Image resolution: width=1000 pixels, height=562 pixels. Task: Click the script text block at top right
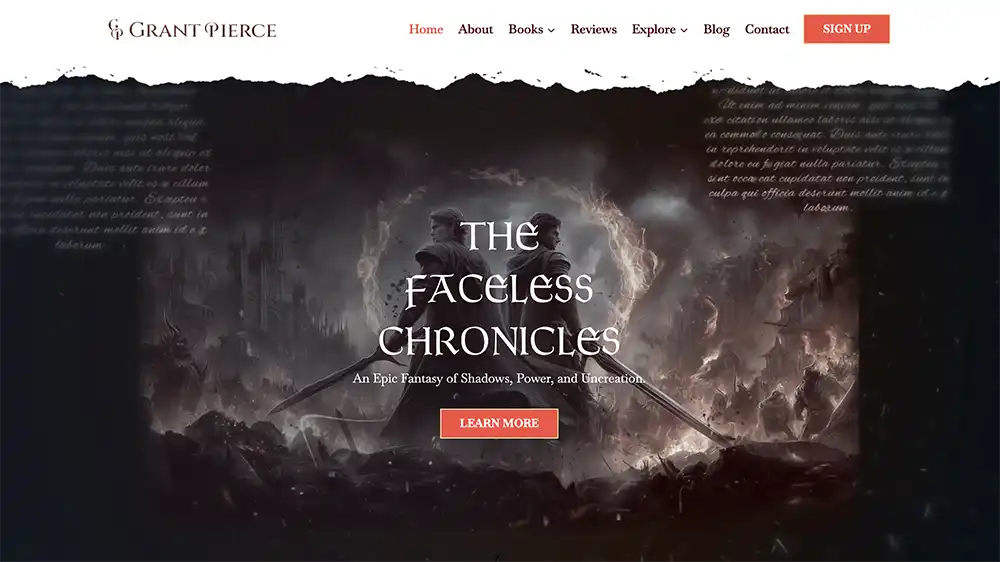tap(826, 149)
